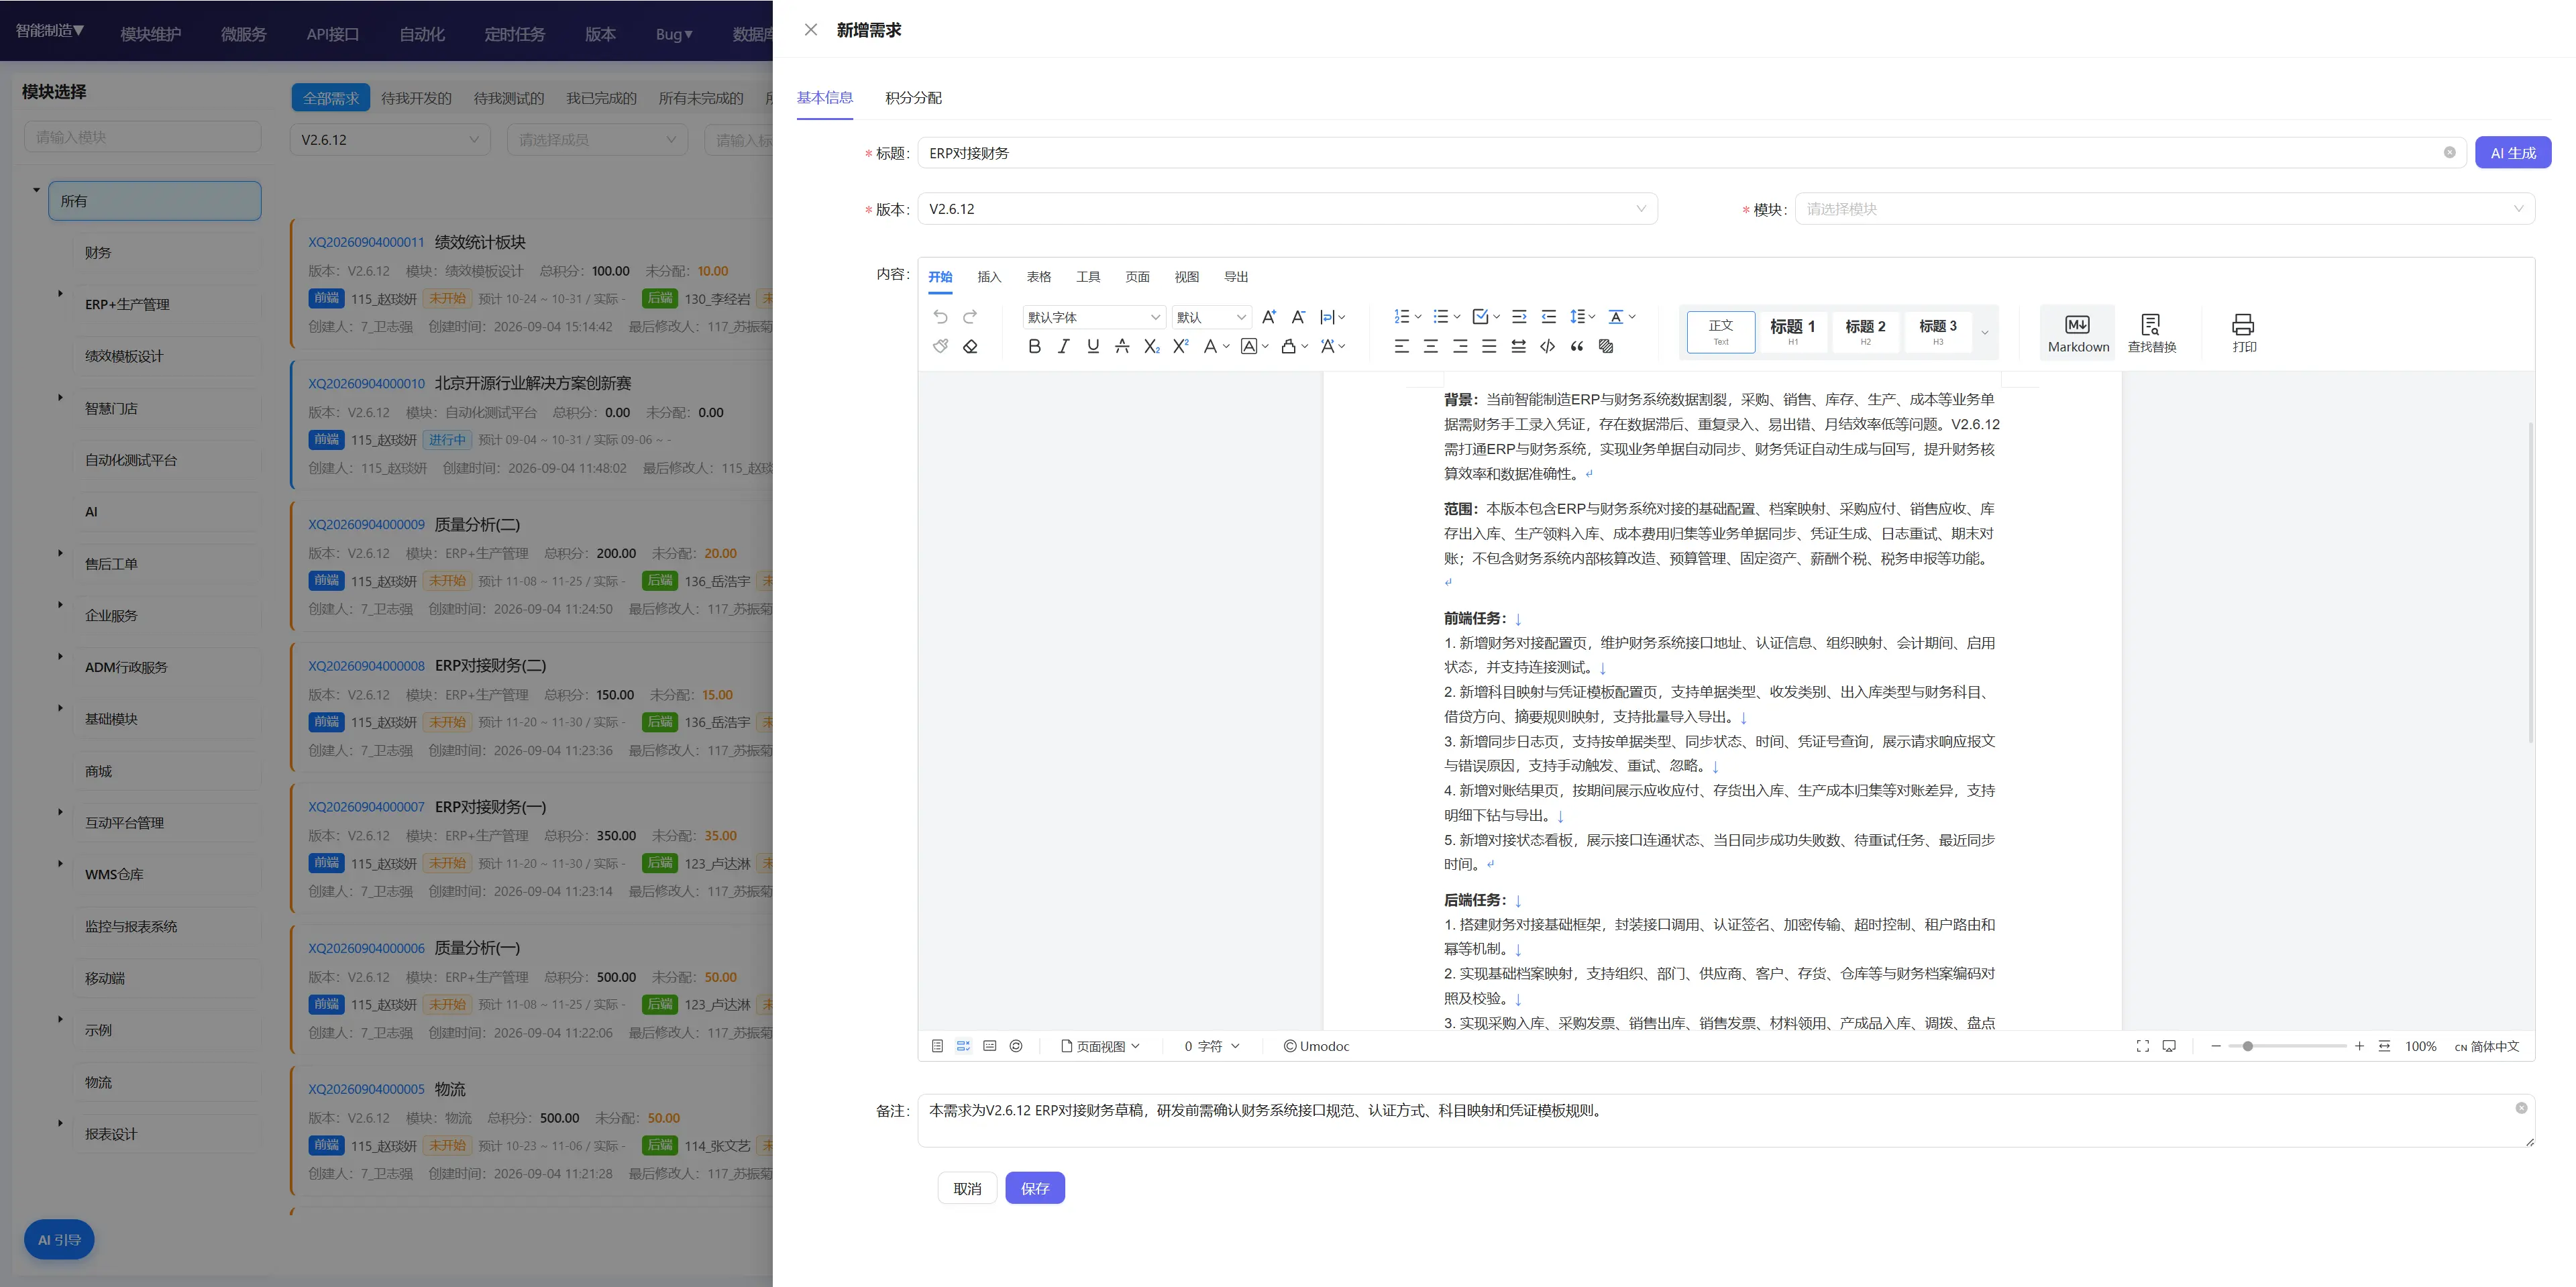This screenshot has width=2576, height=1287.
Task: Align text left
Action: 1402,346
